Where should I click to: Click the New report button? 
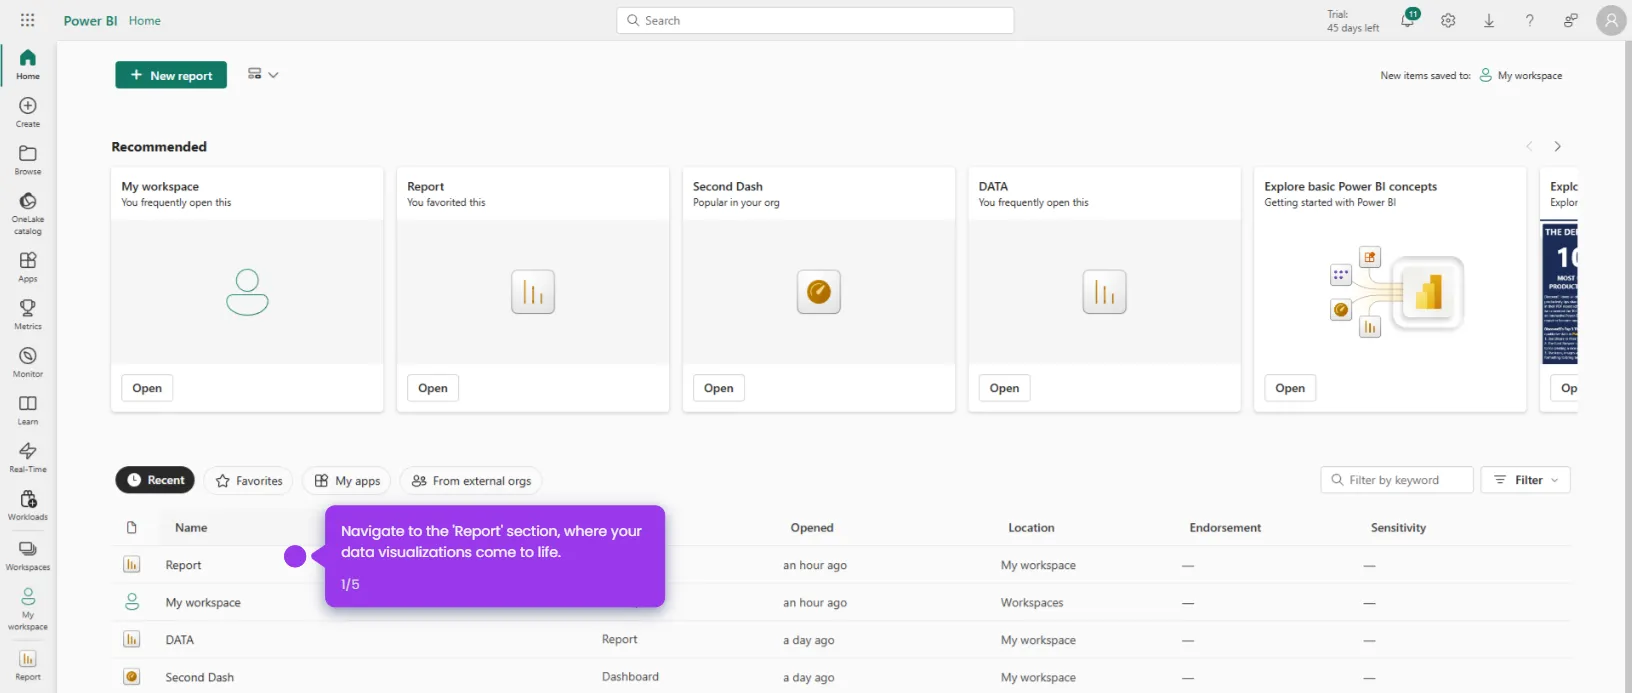(x=171, y=75)
